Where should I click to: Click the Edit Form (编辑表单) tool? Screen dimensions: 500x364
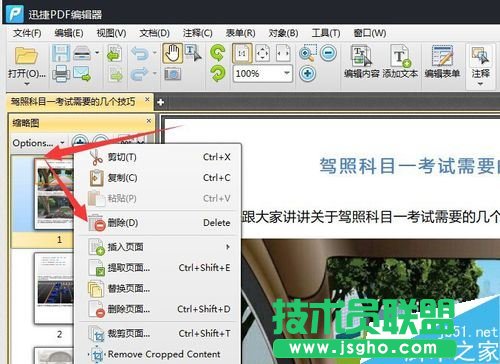tap(442, 62)
